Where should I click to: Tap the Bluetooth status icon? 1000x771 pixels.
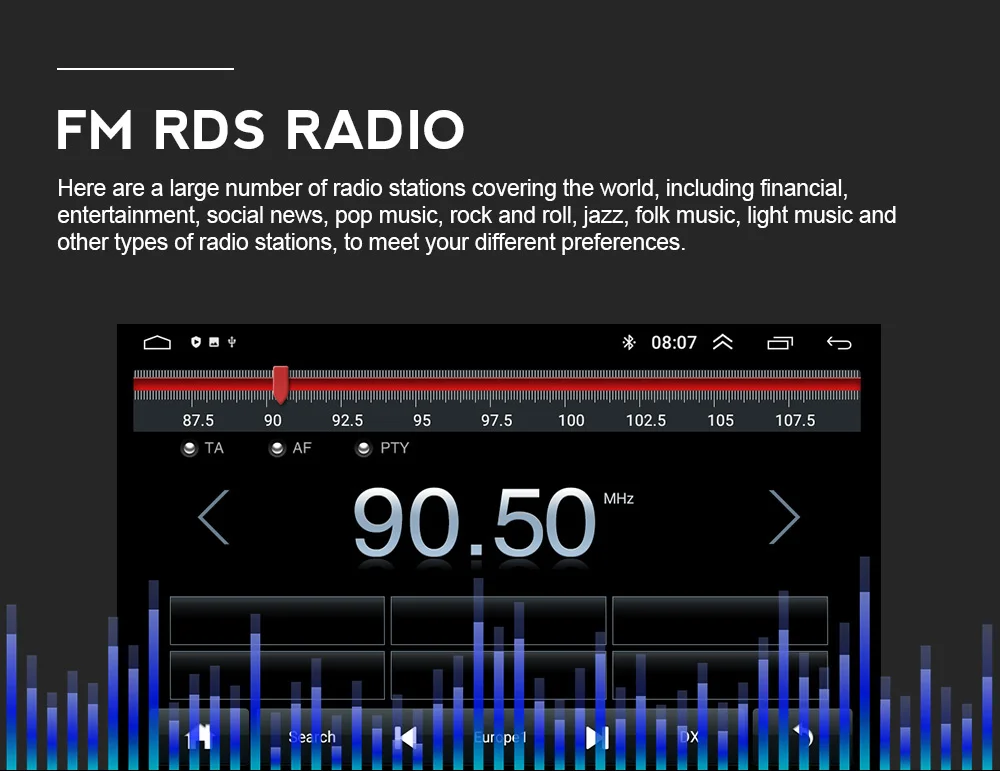click(x=629, y=342)
